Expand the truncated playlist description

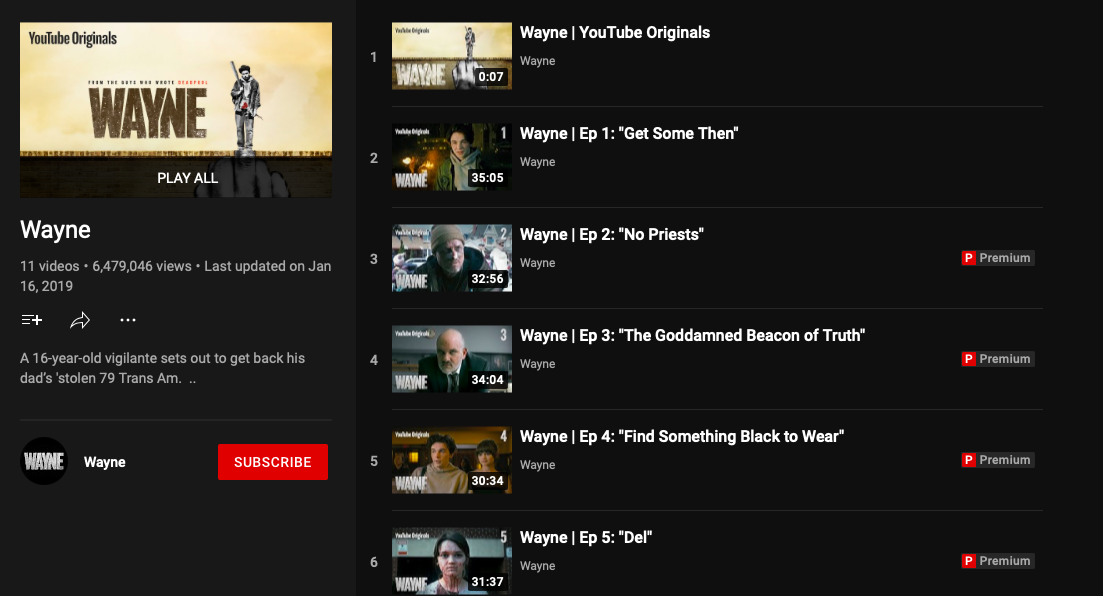pos(192,379)
